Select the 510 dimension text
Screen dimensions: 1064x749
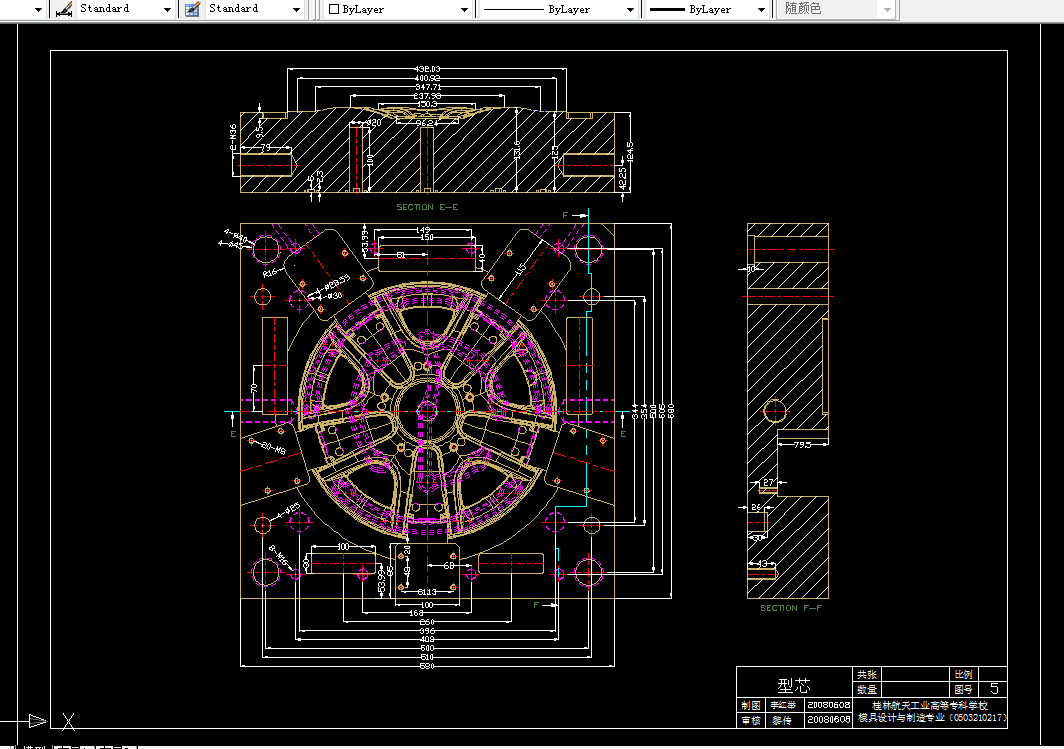pos(427,657)
